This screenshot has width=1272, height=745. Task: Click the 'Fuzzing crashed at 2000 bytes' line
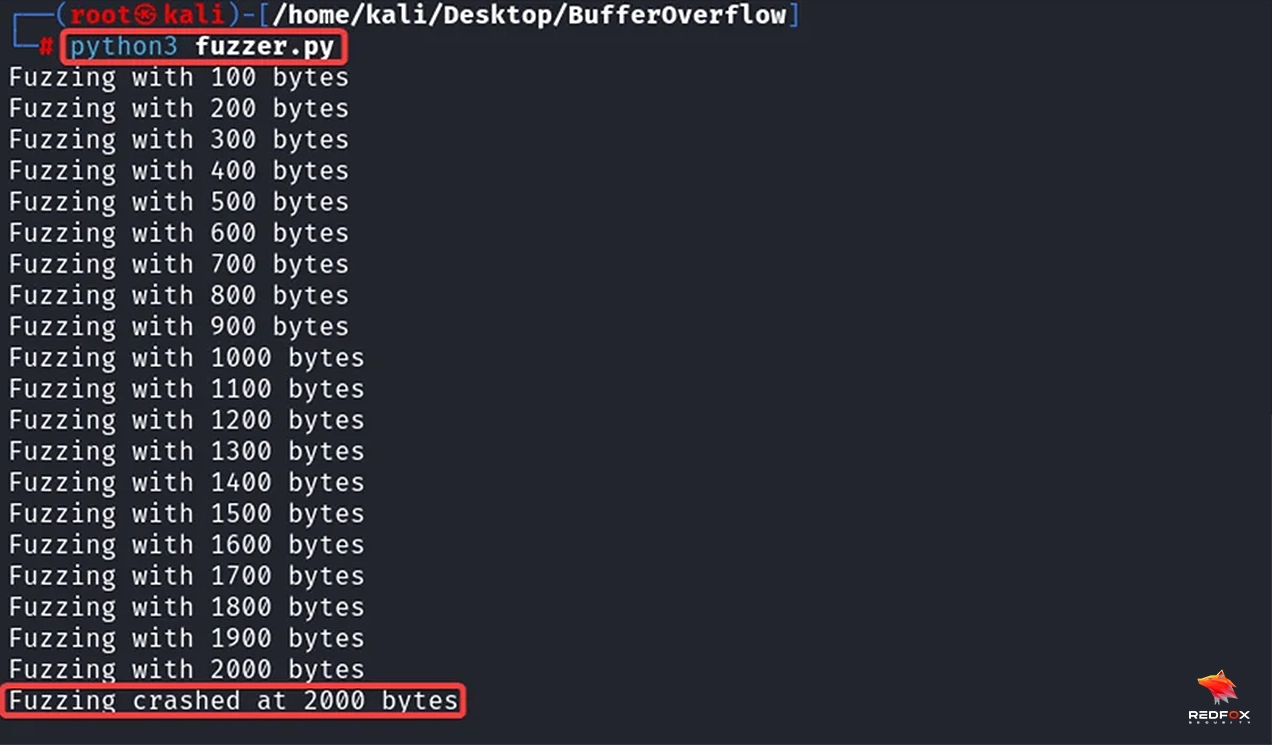point(233,701)
